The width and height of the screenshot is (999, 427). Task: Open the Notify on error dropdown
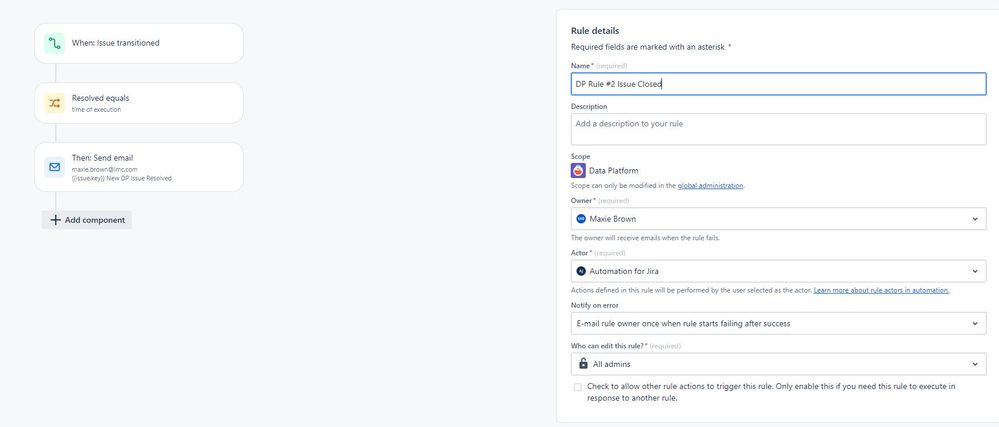click(975, 323)
